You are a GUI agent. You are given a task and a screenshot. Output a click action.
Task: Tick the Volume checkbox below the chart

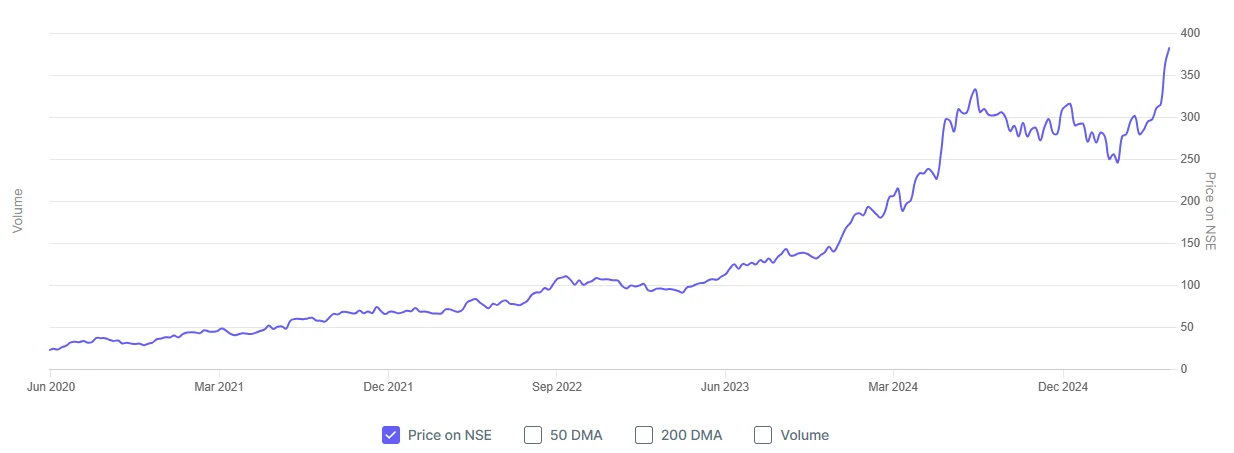tap(763, 435)
